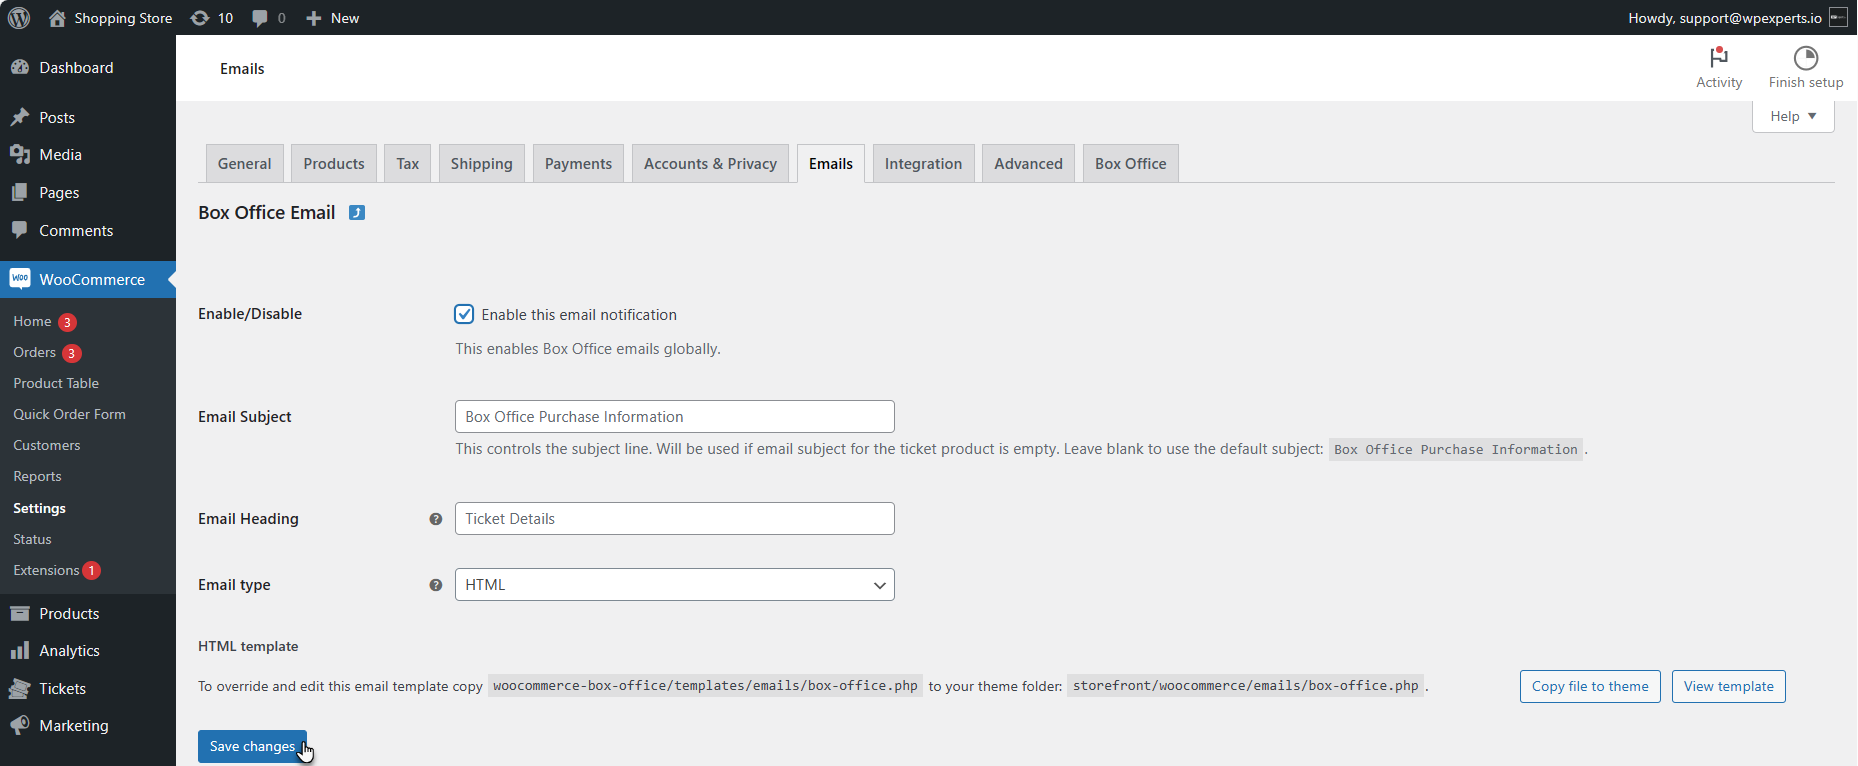
Task: Open the updates icon showing 10
Action: click(x=200, y=18)
